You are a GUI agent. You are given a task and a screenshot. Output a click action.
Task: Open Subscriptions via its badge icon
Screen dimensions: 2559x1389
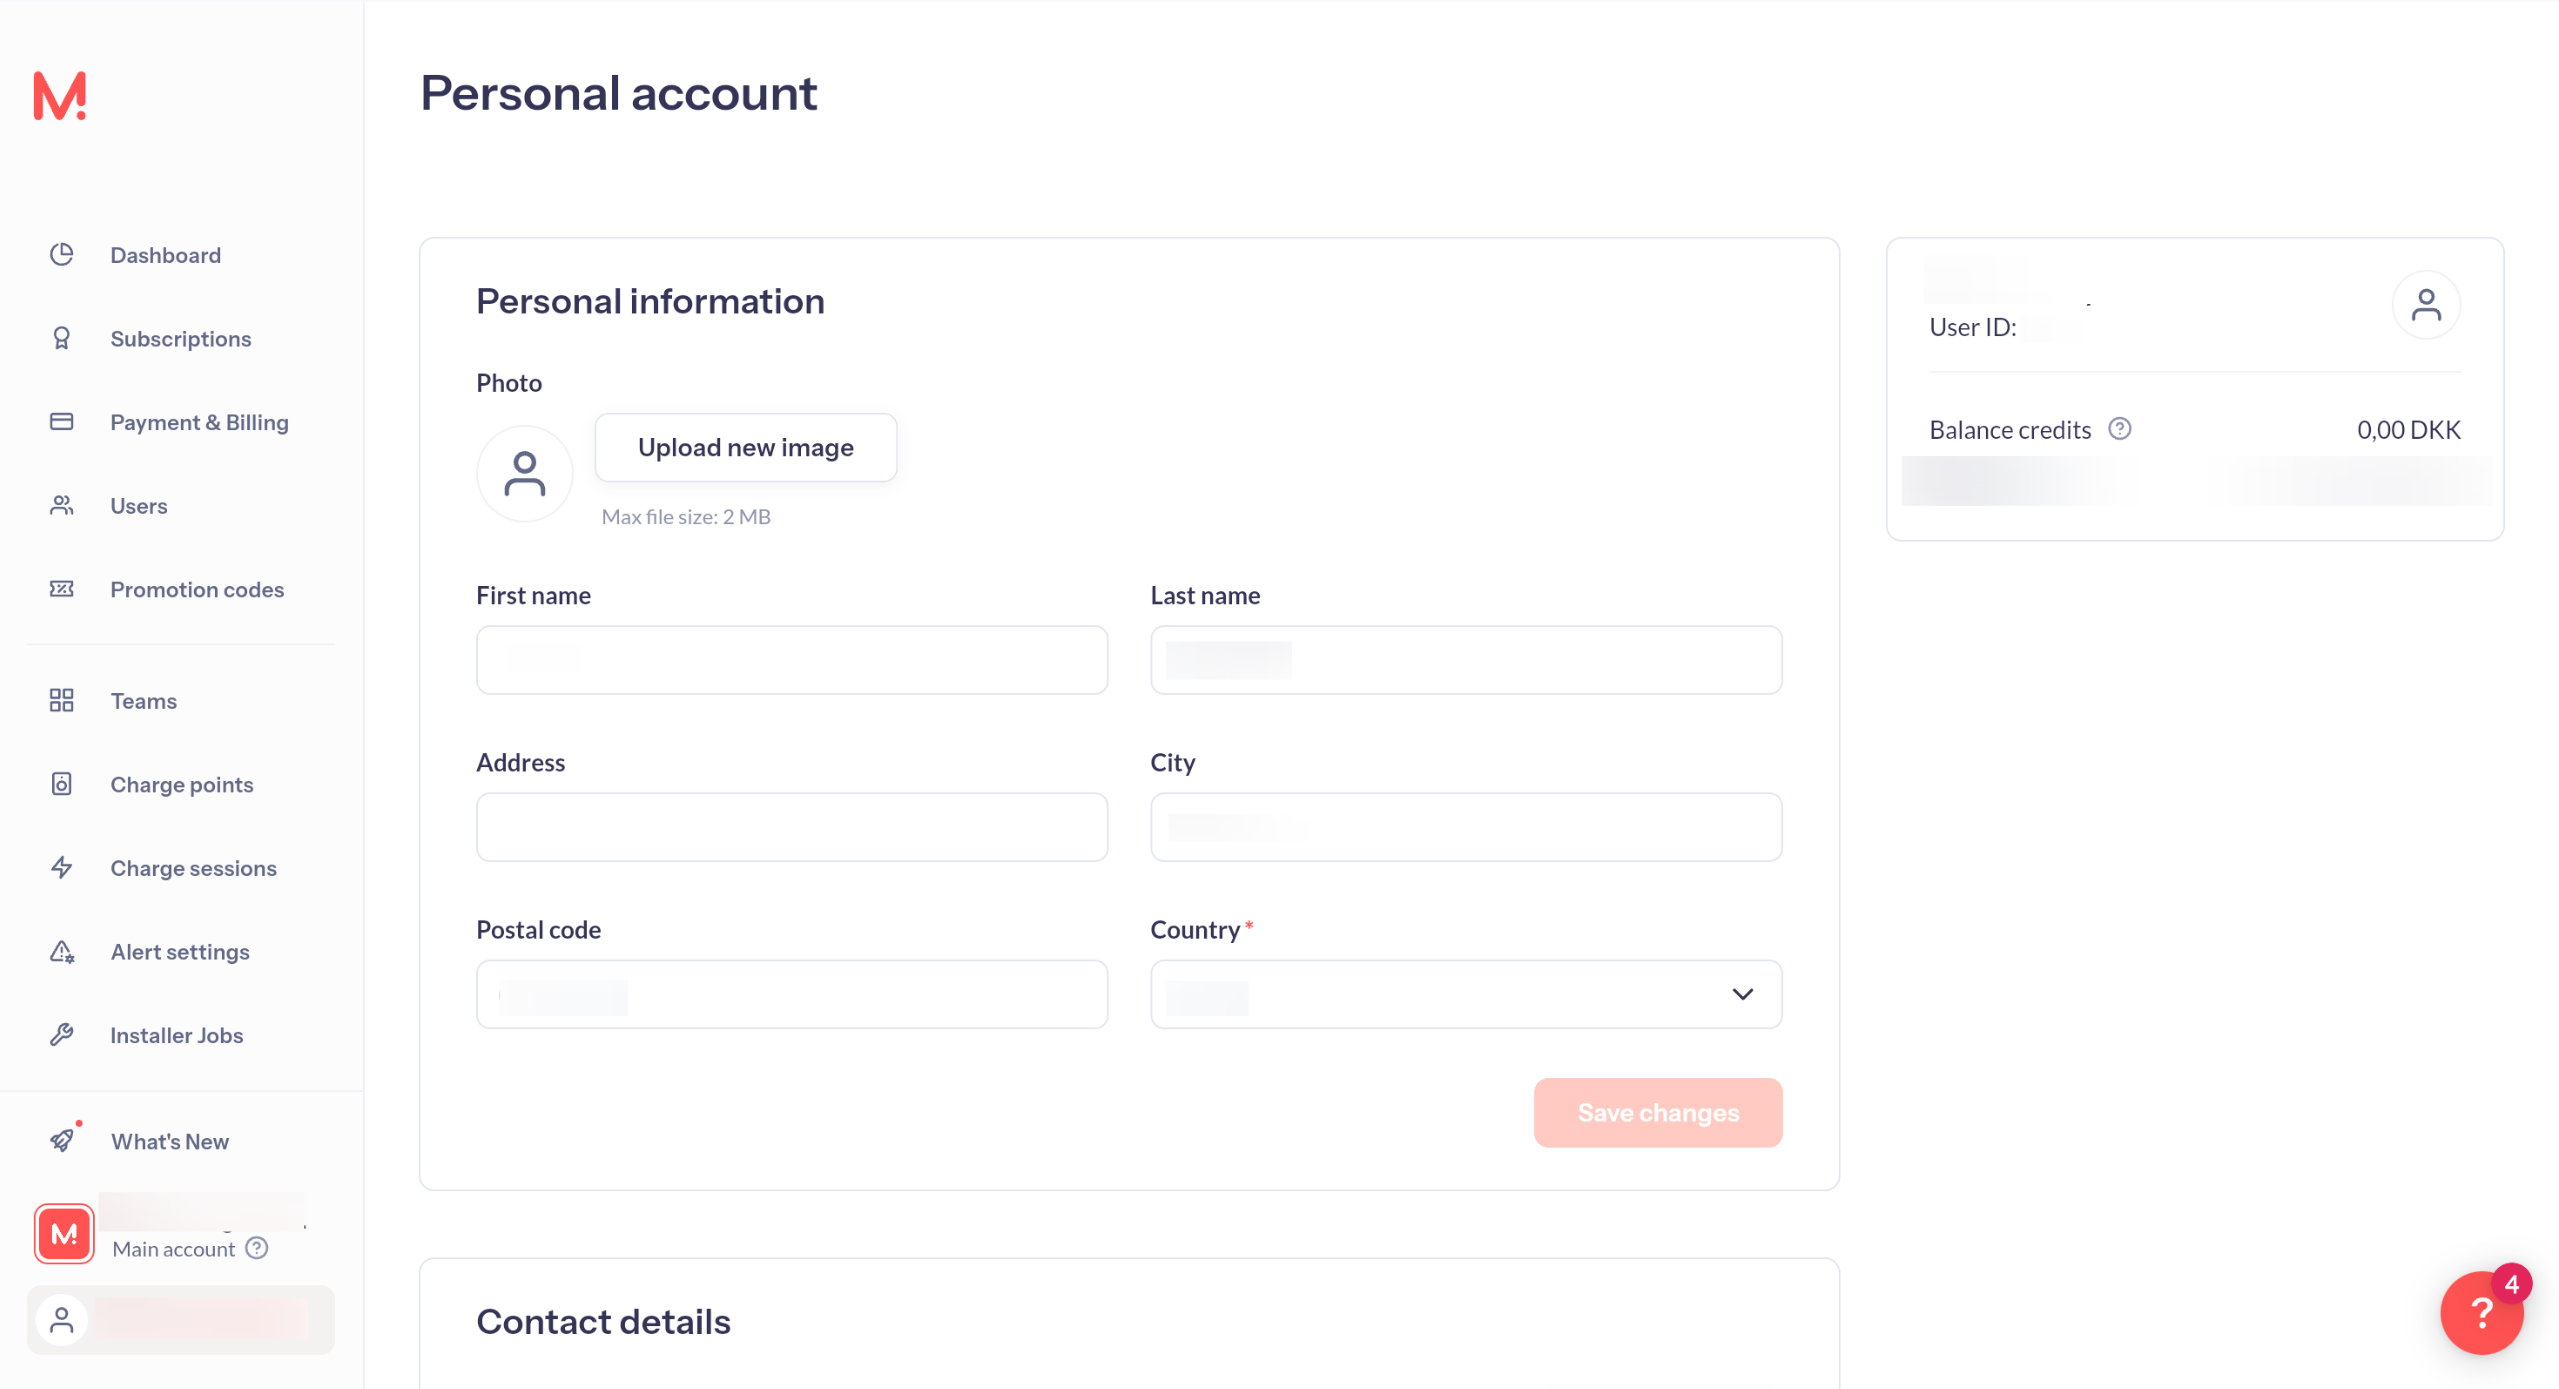62,338
